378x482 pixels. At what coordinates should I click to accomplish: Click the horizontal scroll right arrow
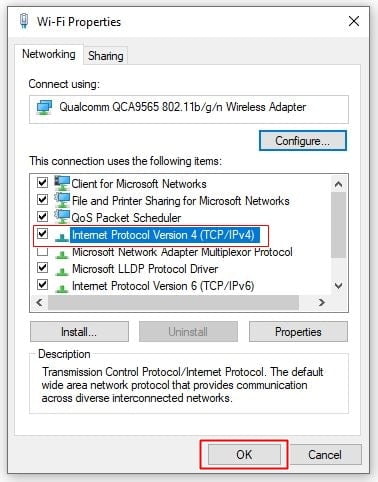coord(322,302)
